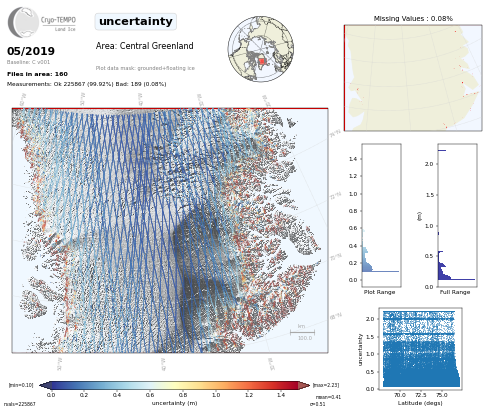Click the Plot data mask caption

pyautogui.click(x=145, y=68)
